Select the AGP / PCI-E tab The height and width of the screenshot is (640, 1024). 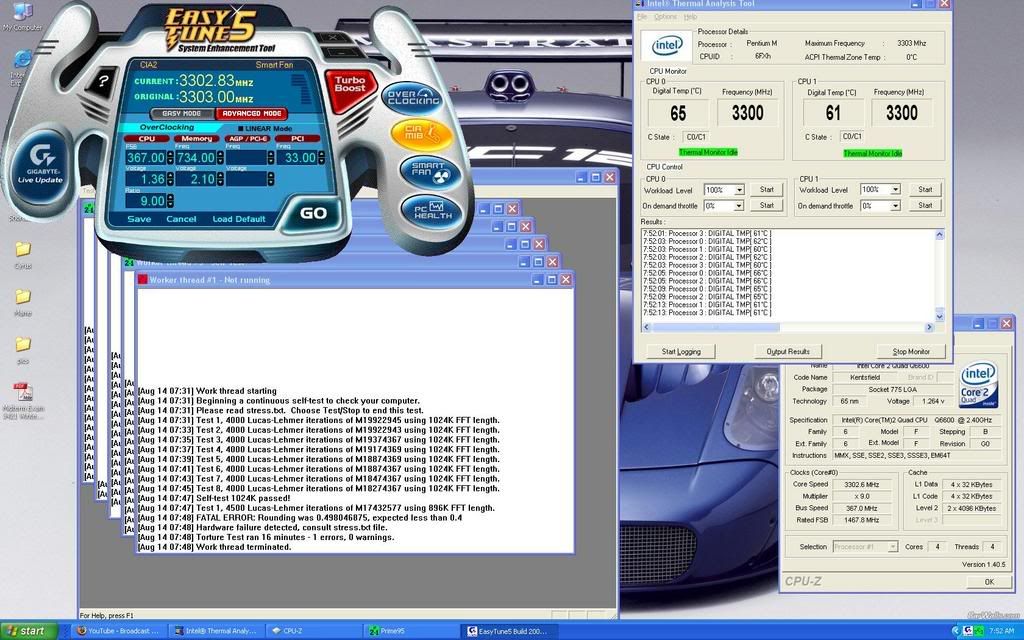pos(248,138)
